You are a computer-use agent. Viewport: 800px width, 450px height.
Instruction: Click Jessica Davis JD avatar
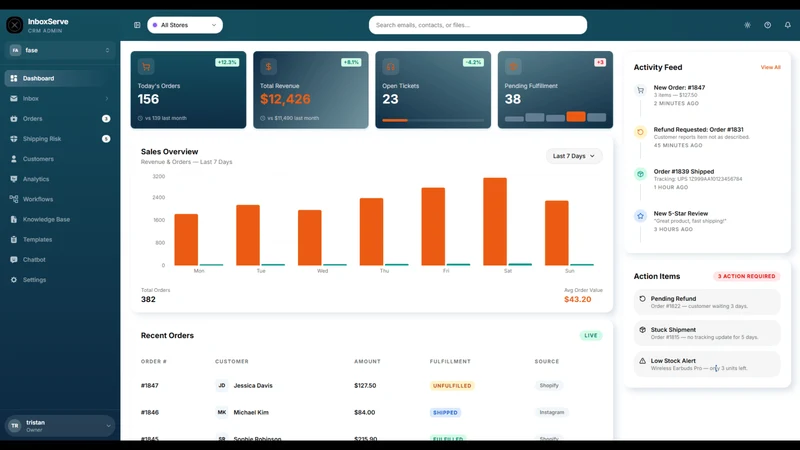click(x=221, y=386)
